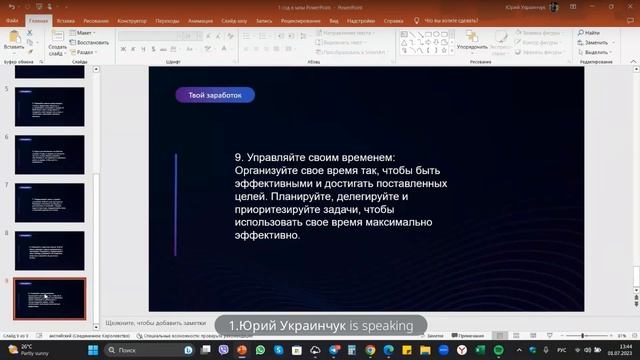Select the rectangle shape in shapes gallery
Screen dimensions: 640x360
pos(428,34)
